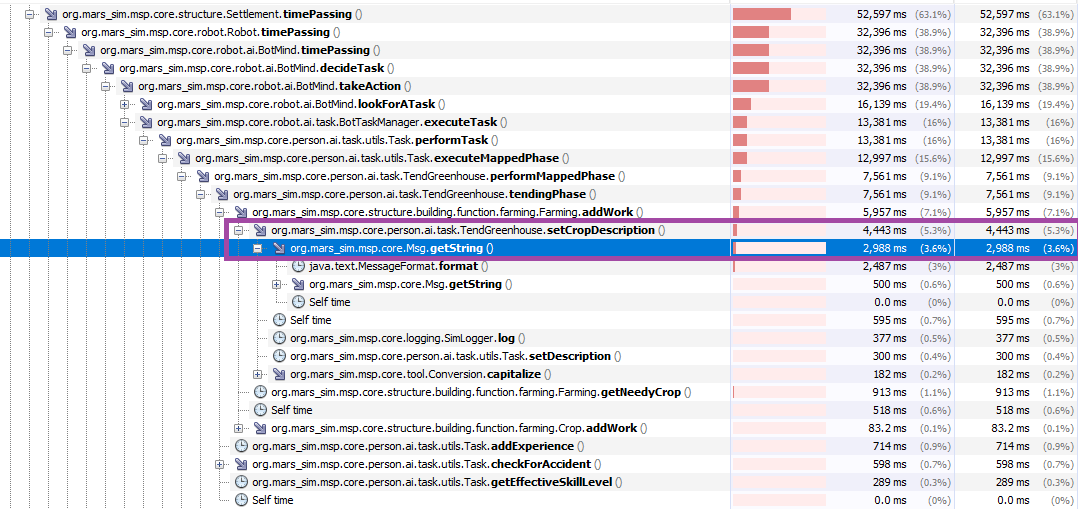Expand the Conversion.capitalize node
1078x509 pixels.
point(258,374)
